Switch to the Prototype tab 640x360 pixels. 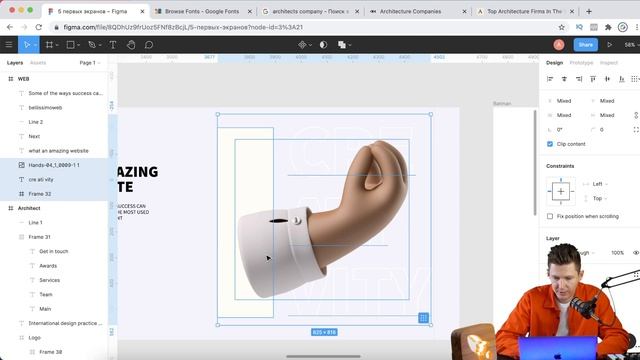581,63
